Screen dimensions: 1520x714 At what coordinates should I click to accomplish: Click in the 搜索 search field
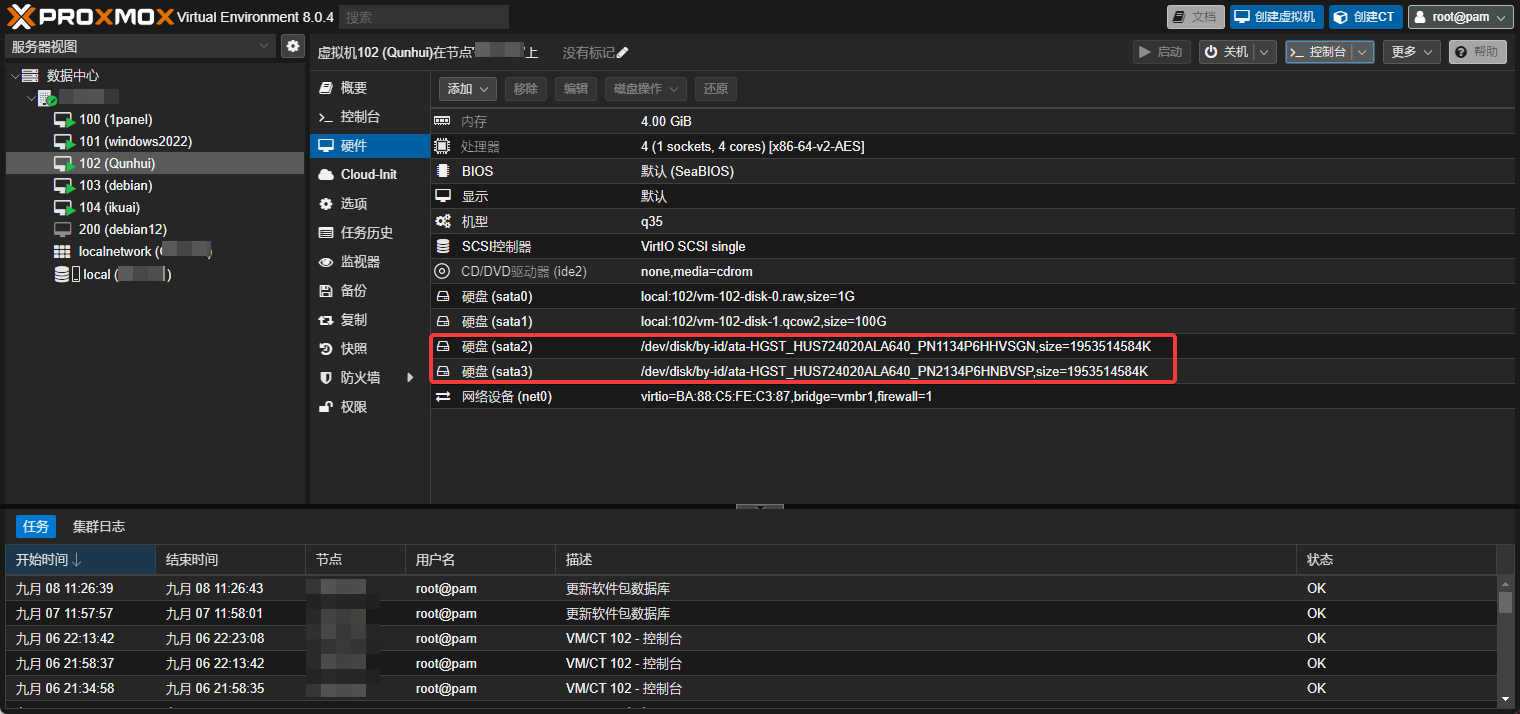click(423, 17)
